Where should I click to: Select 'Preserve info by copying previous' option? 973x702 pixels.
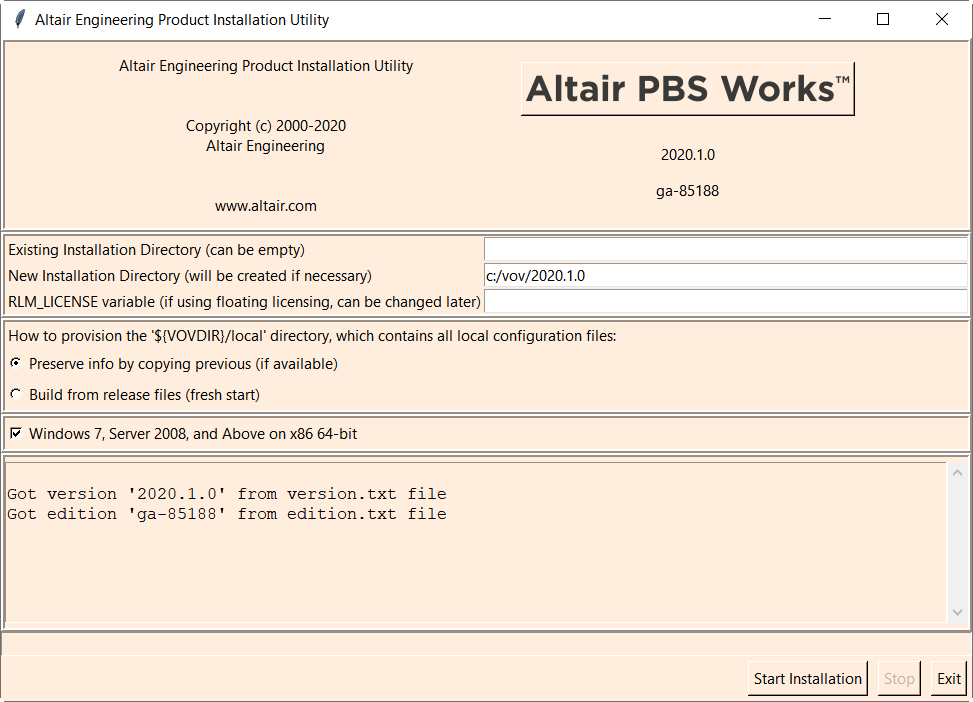tap(15, 364)
